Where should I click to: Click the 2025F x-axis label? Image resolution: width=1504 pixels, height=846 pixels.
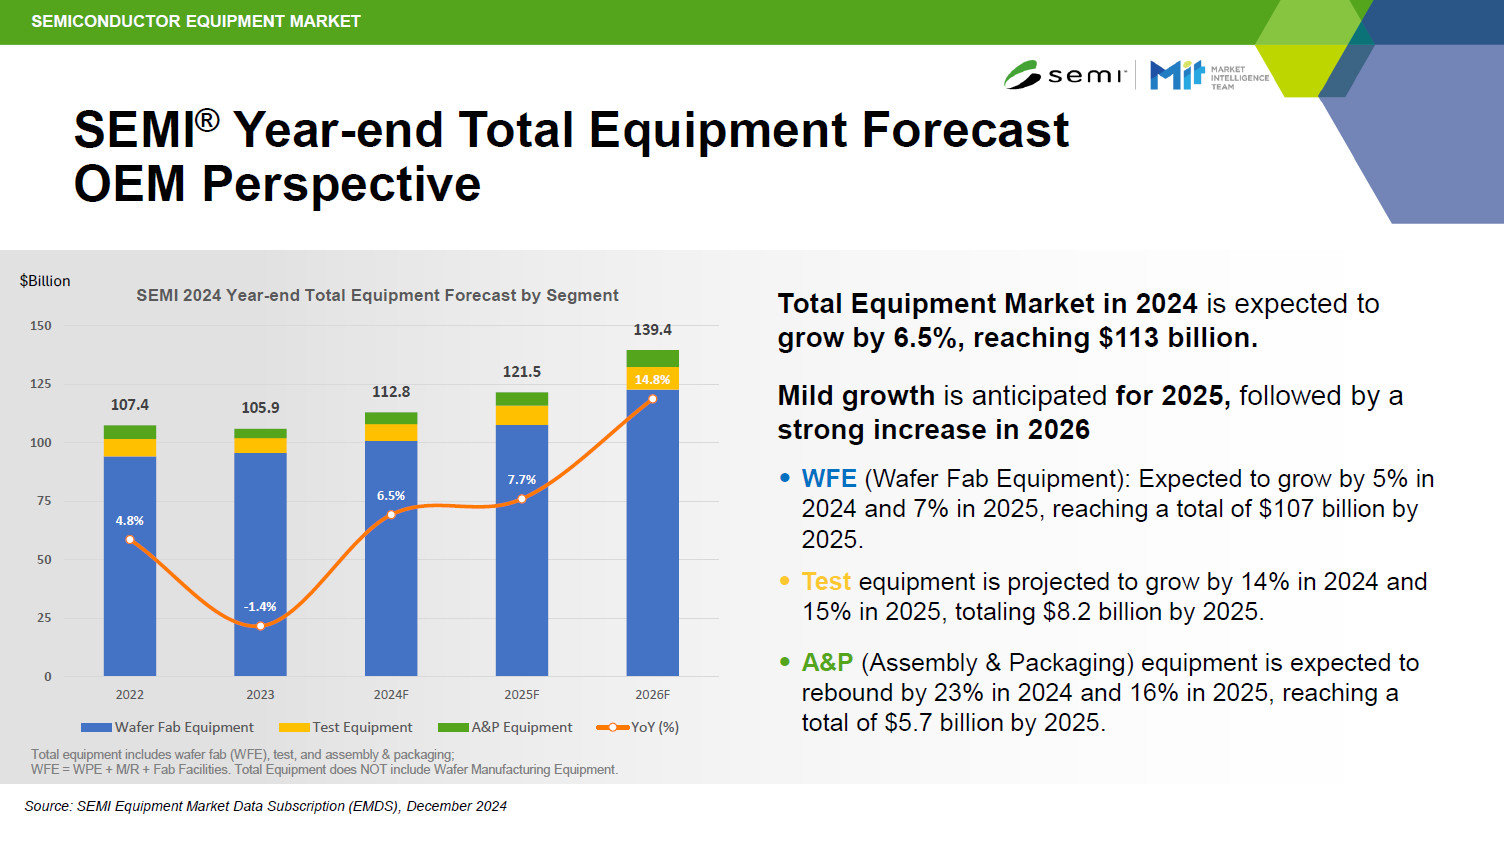tap(522, 695)
